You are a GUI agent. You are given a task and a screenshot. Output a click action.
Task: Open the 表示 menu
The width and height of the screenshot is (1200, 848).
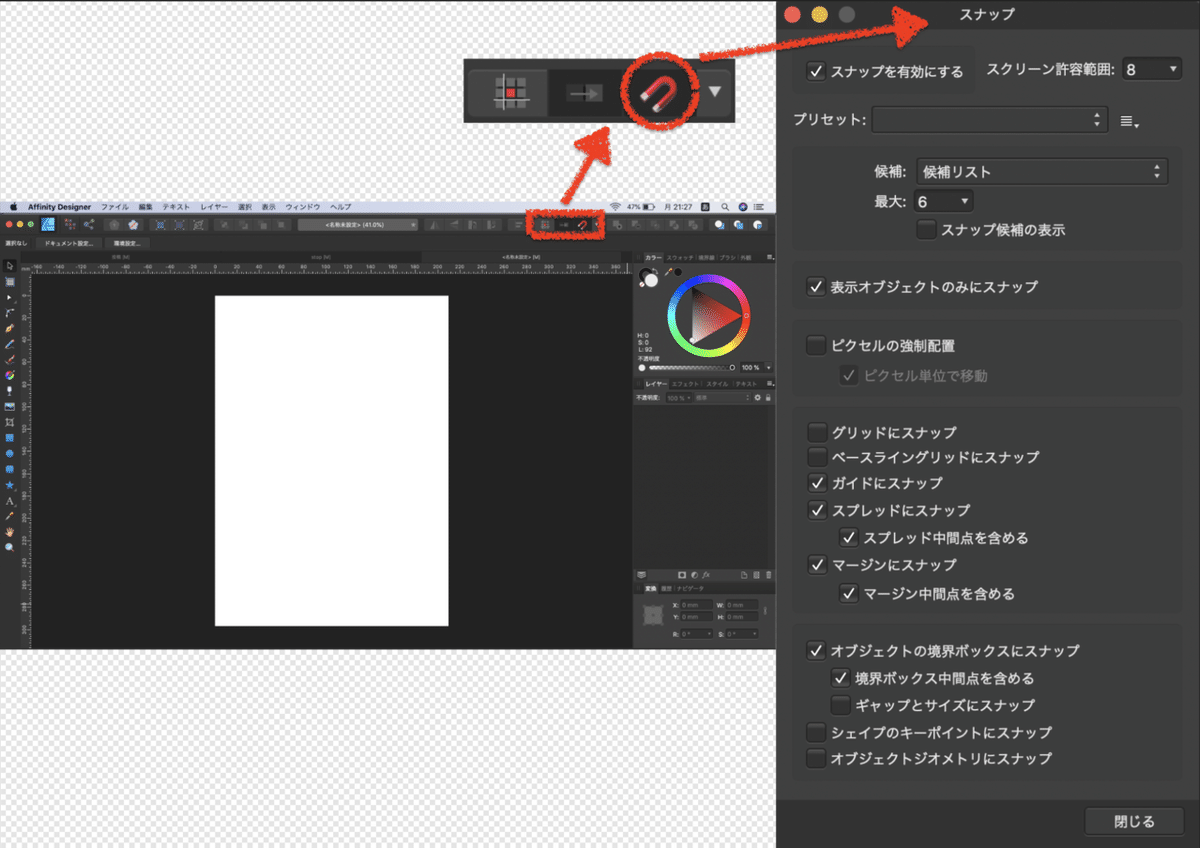click(x=268, y=207)
